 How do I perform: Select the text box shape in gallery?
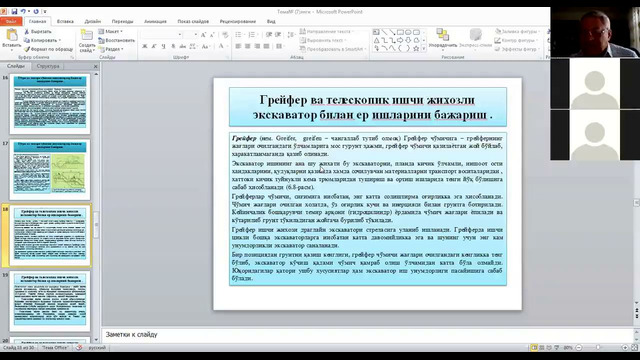click(376, 32)
